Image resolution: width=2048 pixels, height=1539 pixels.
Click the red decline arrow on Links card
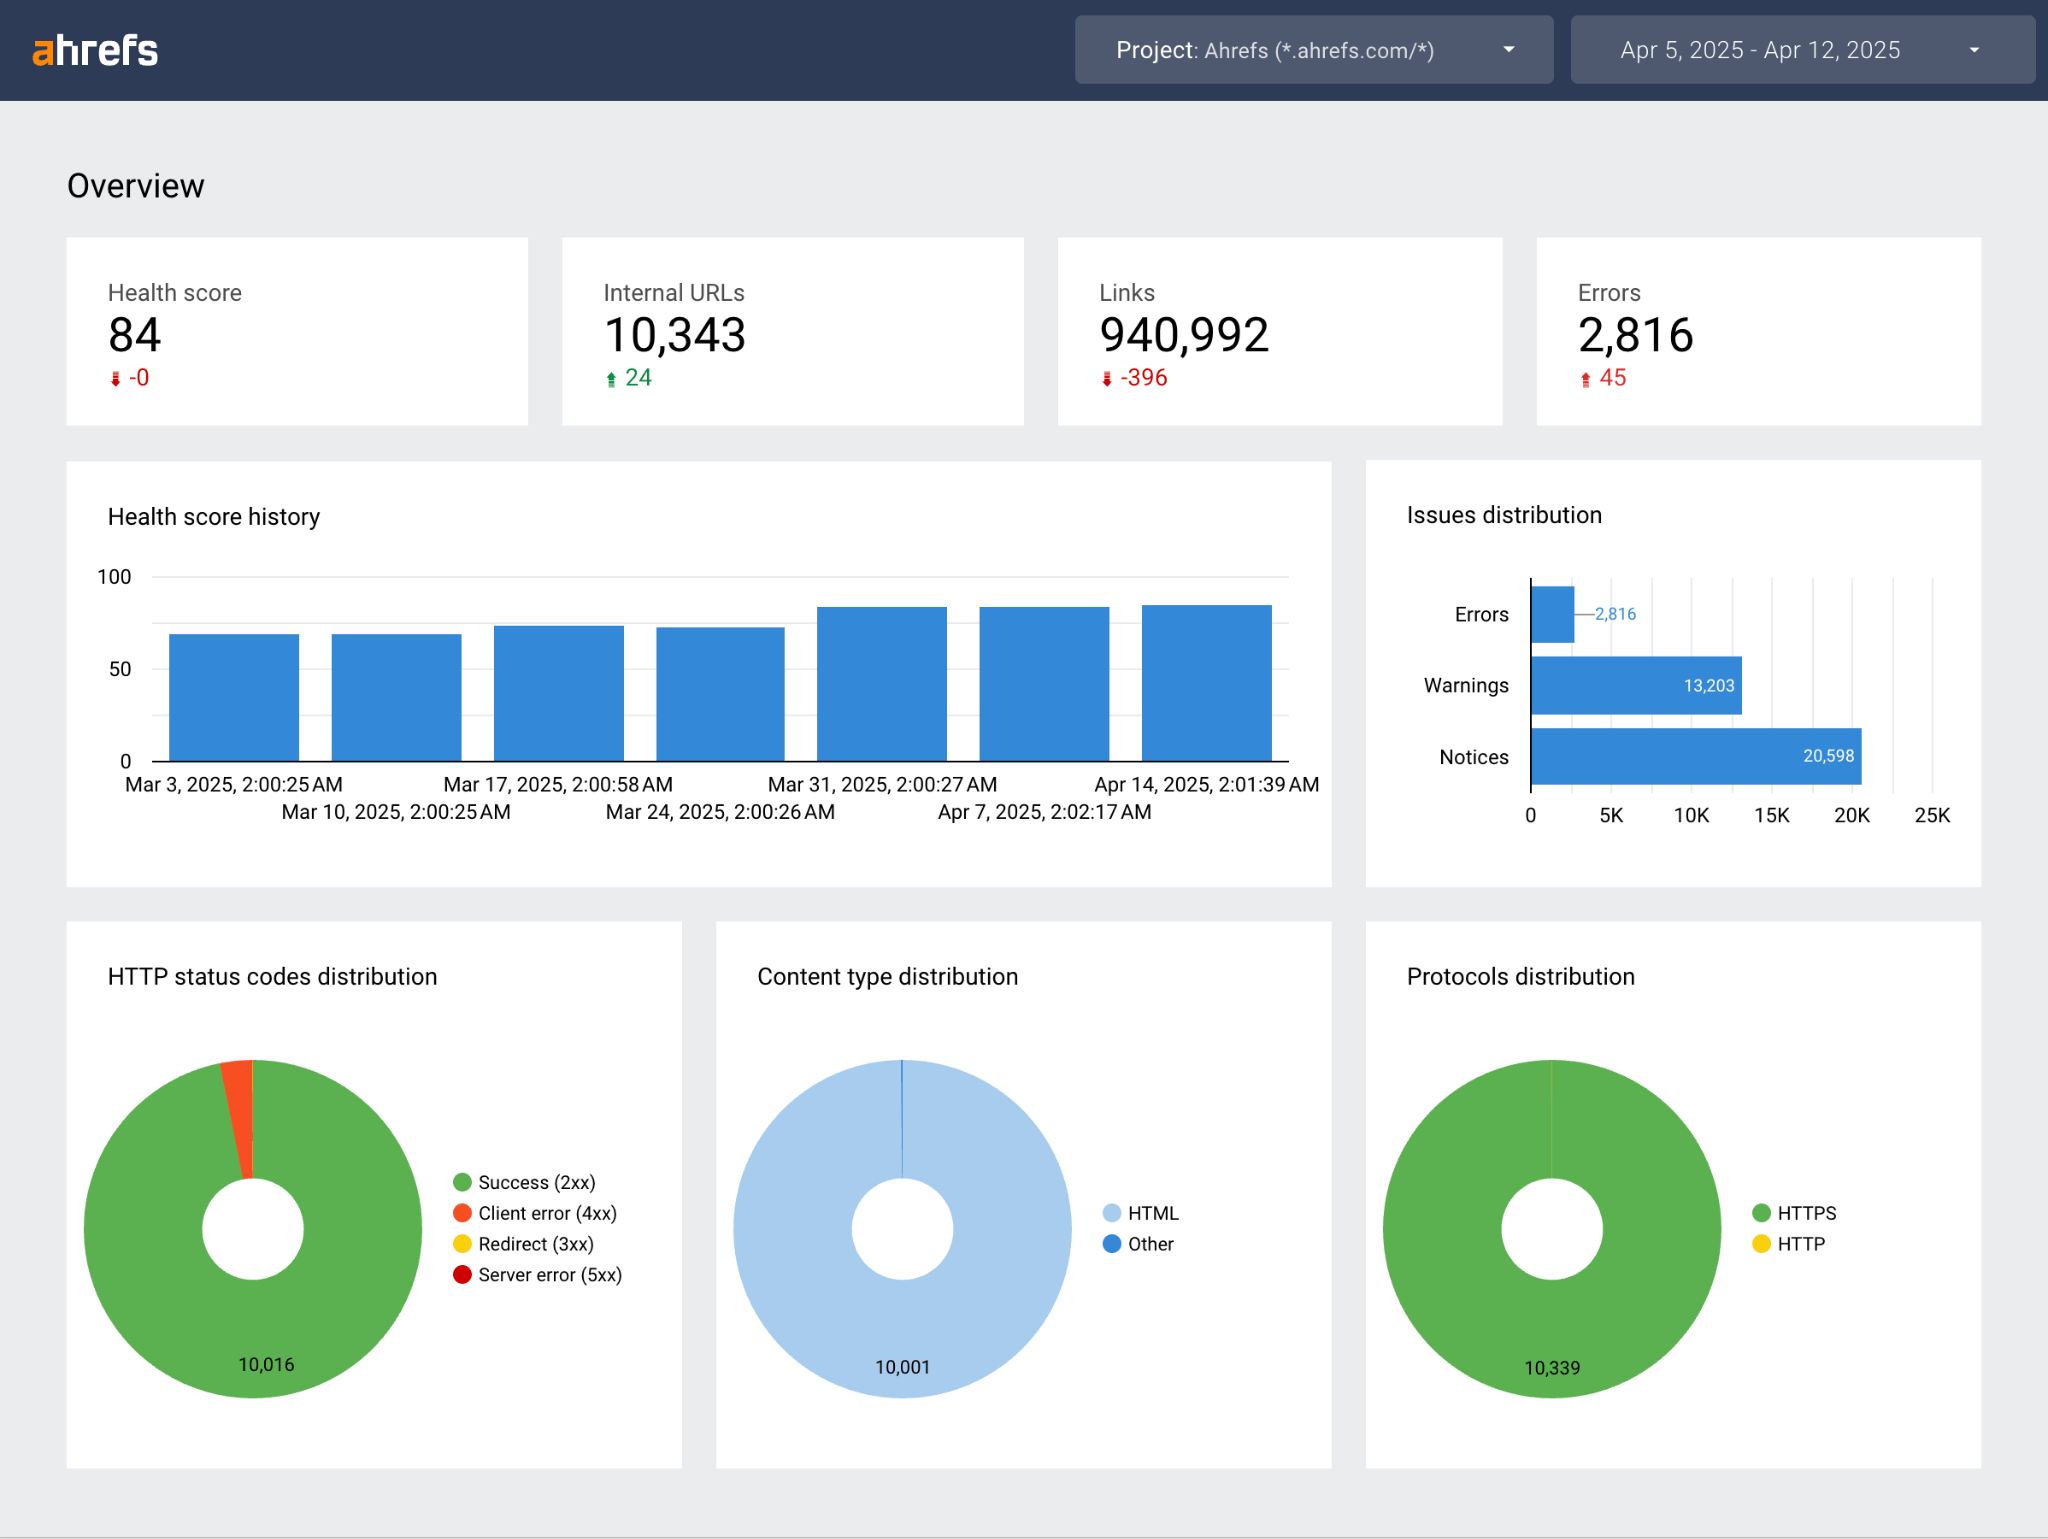[x=1106, y=378]
